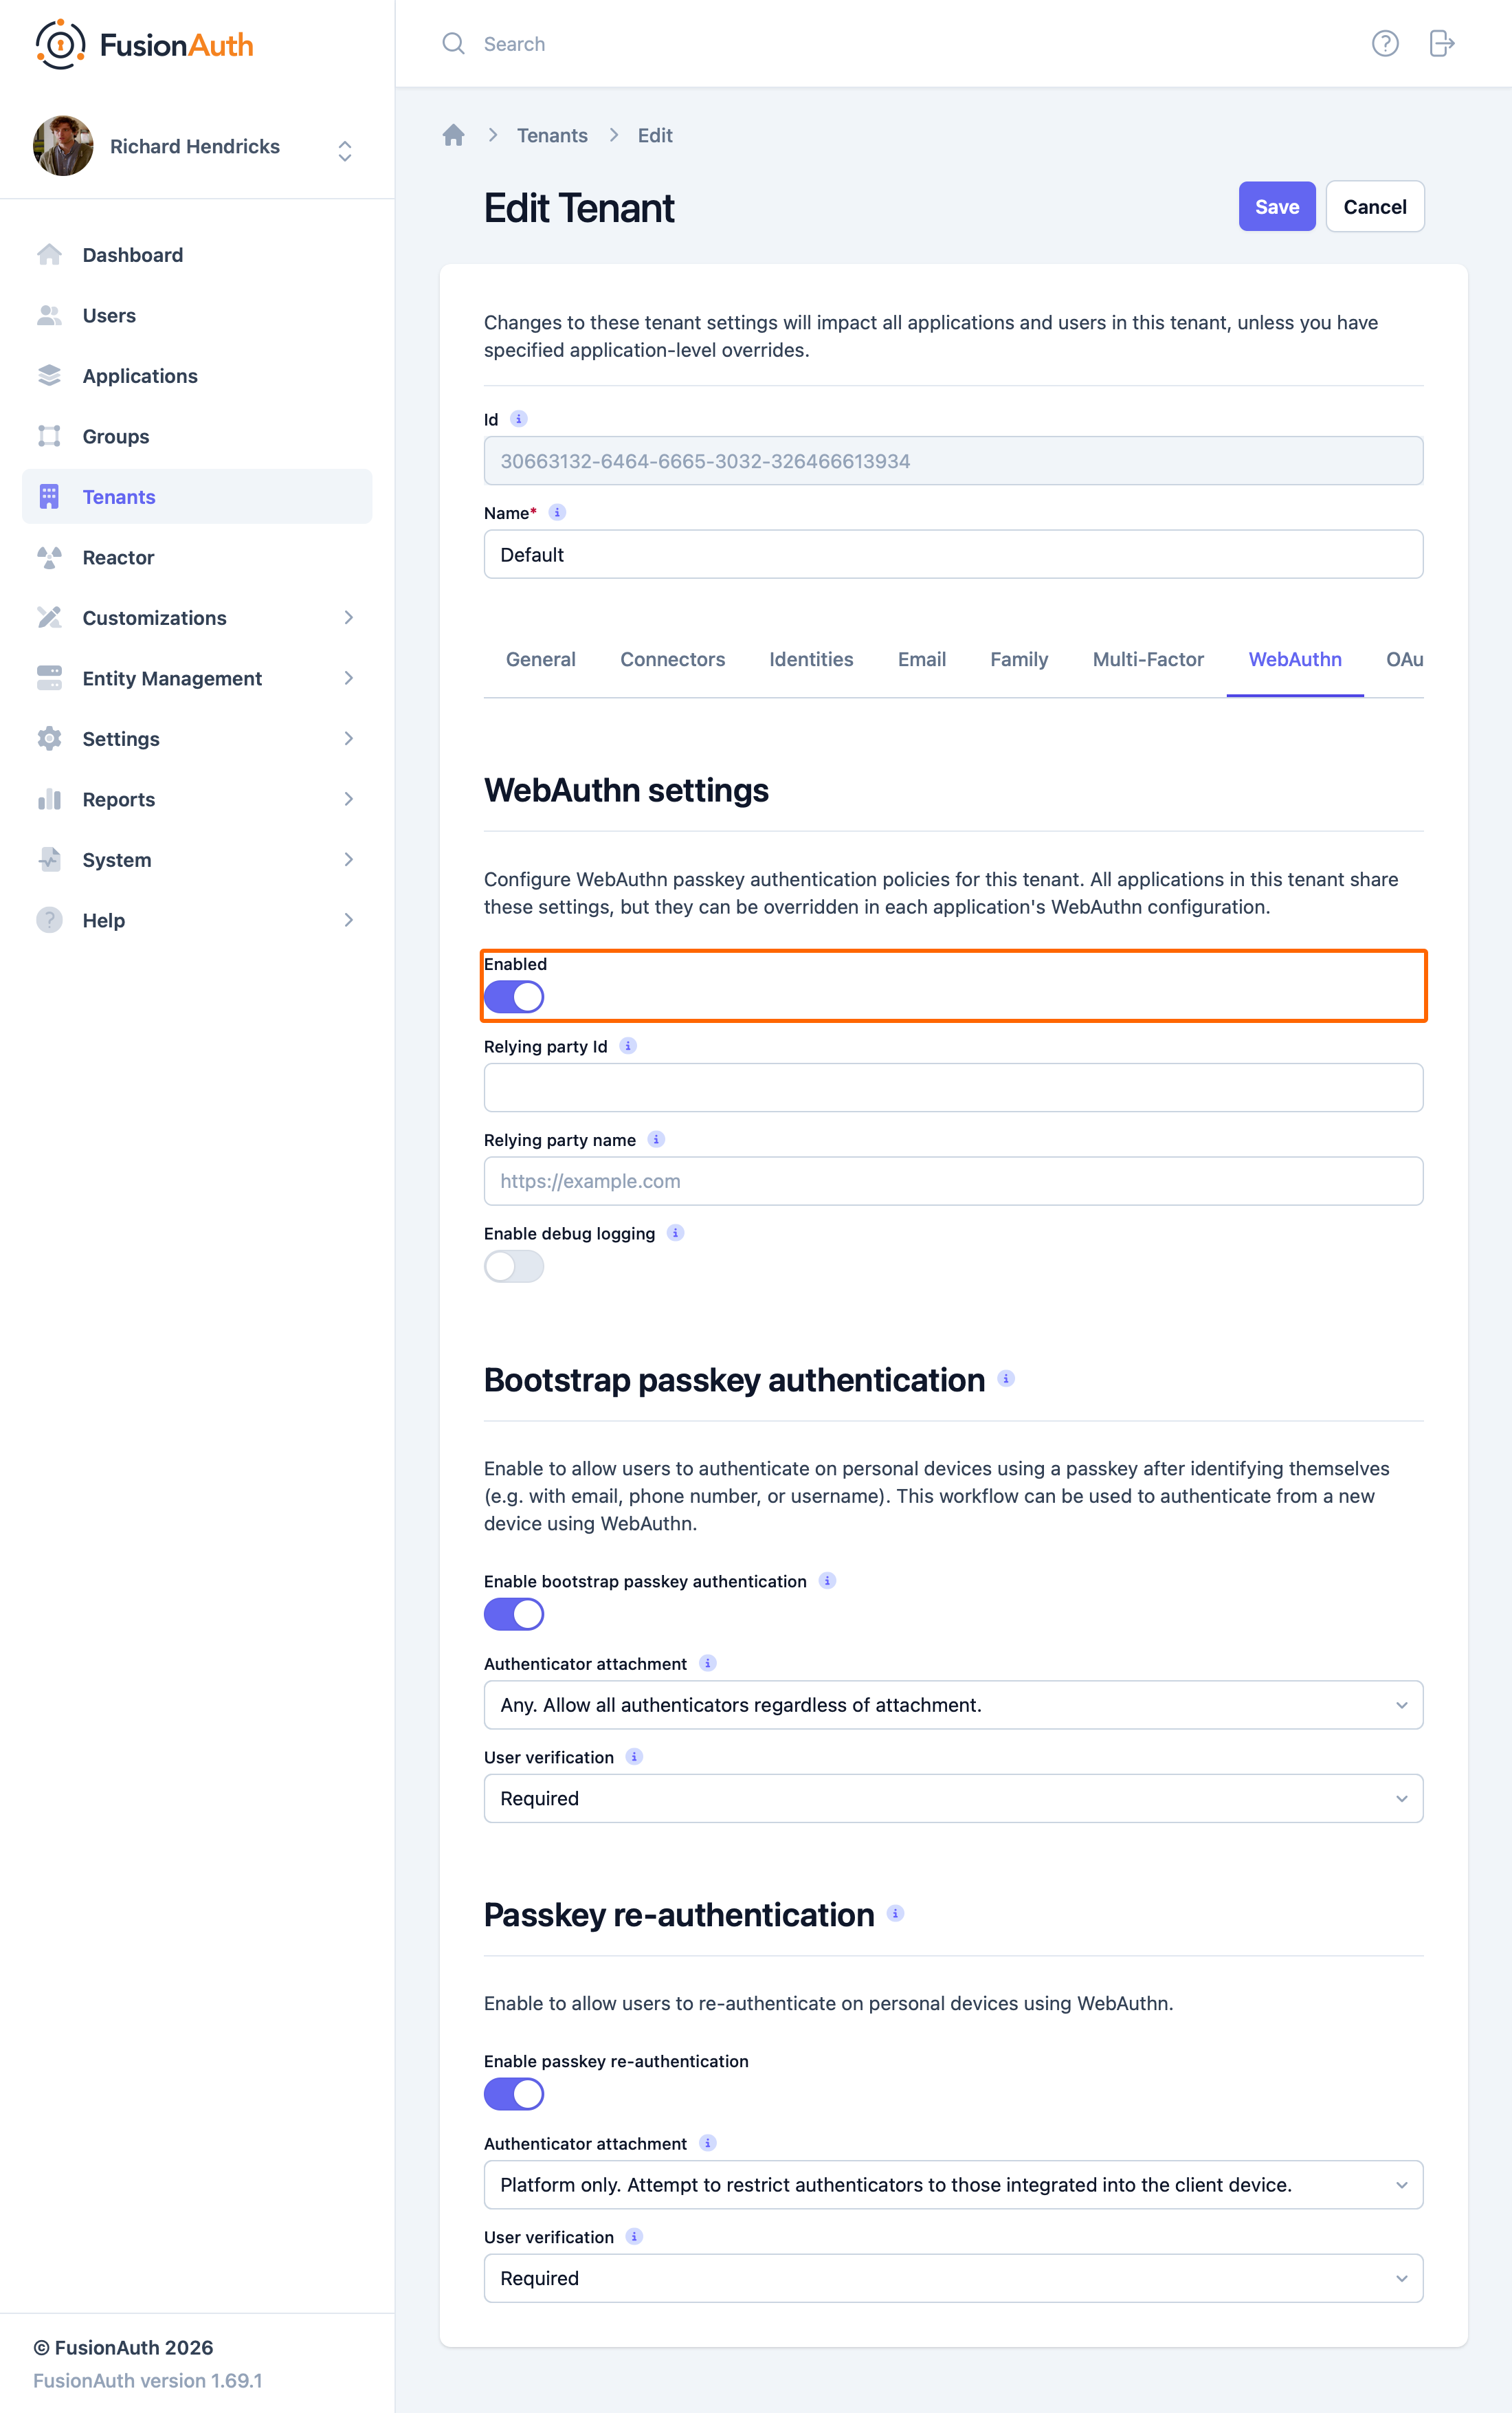Click the Customizations sidebar icon

click(49, 617)
